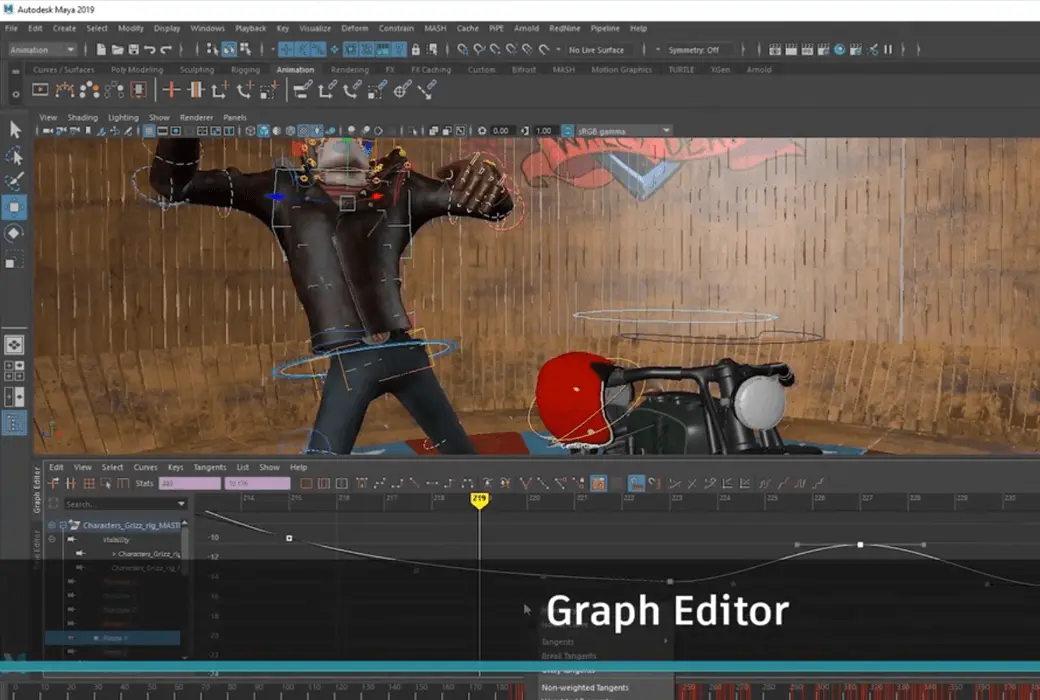The height and width of the screenshot is (700, 1040).
Task: Click Move Nearest Picked Key tool in Graph Editor
Action: pyautogui.click(x=54, y=483)
